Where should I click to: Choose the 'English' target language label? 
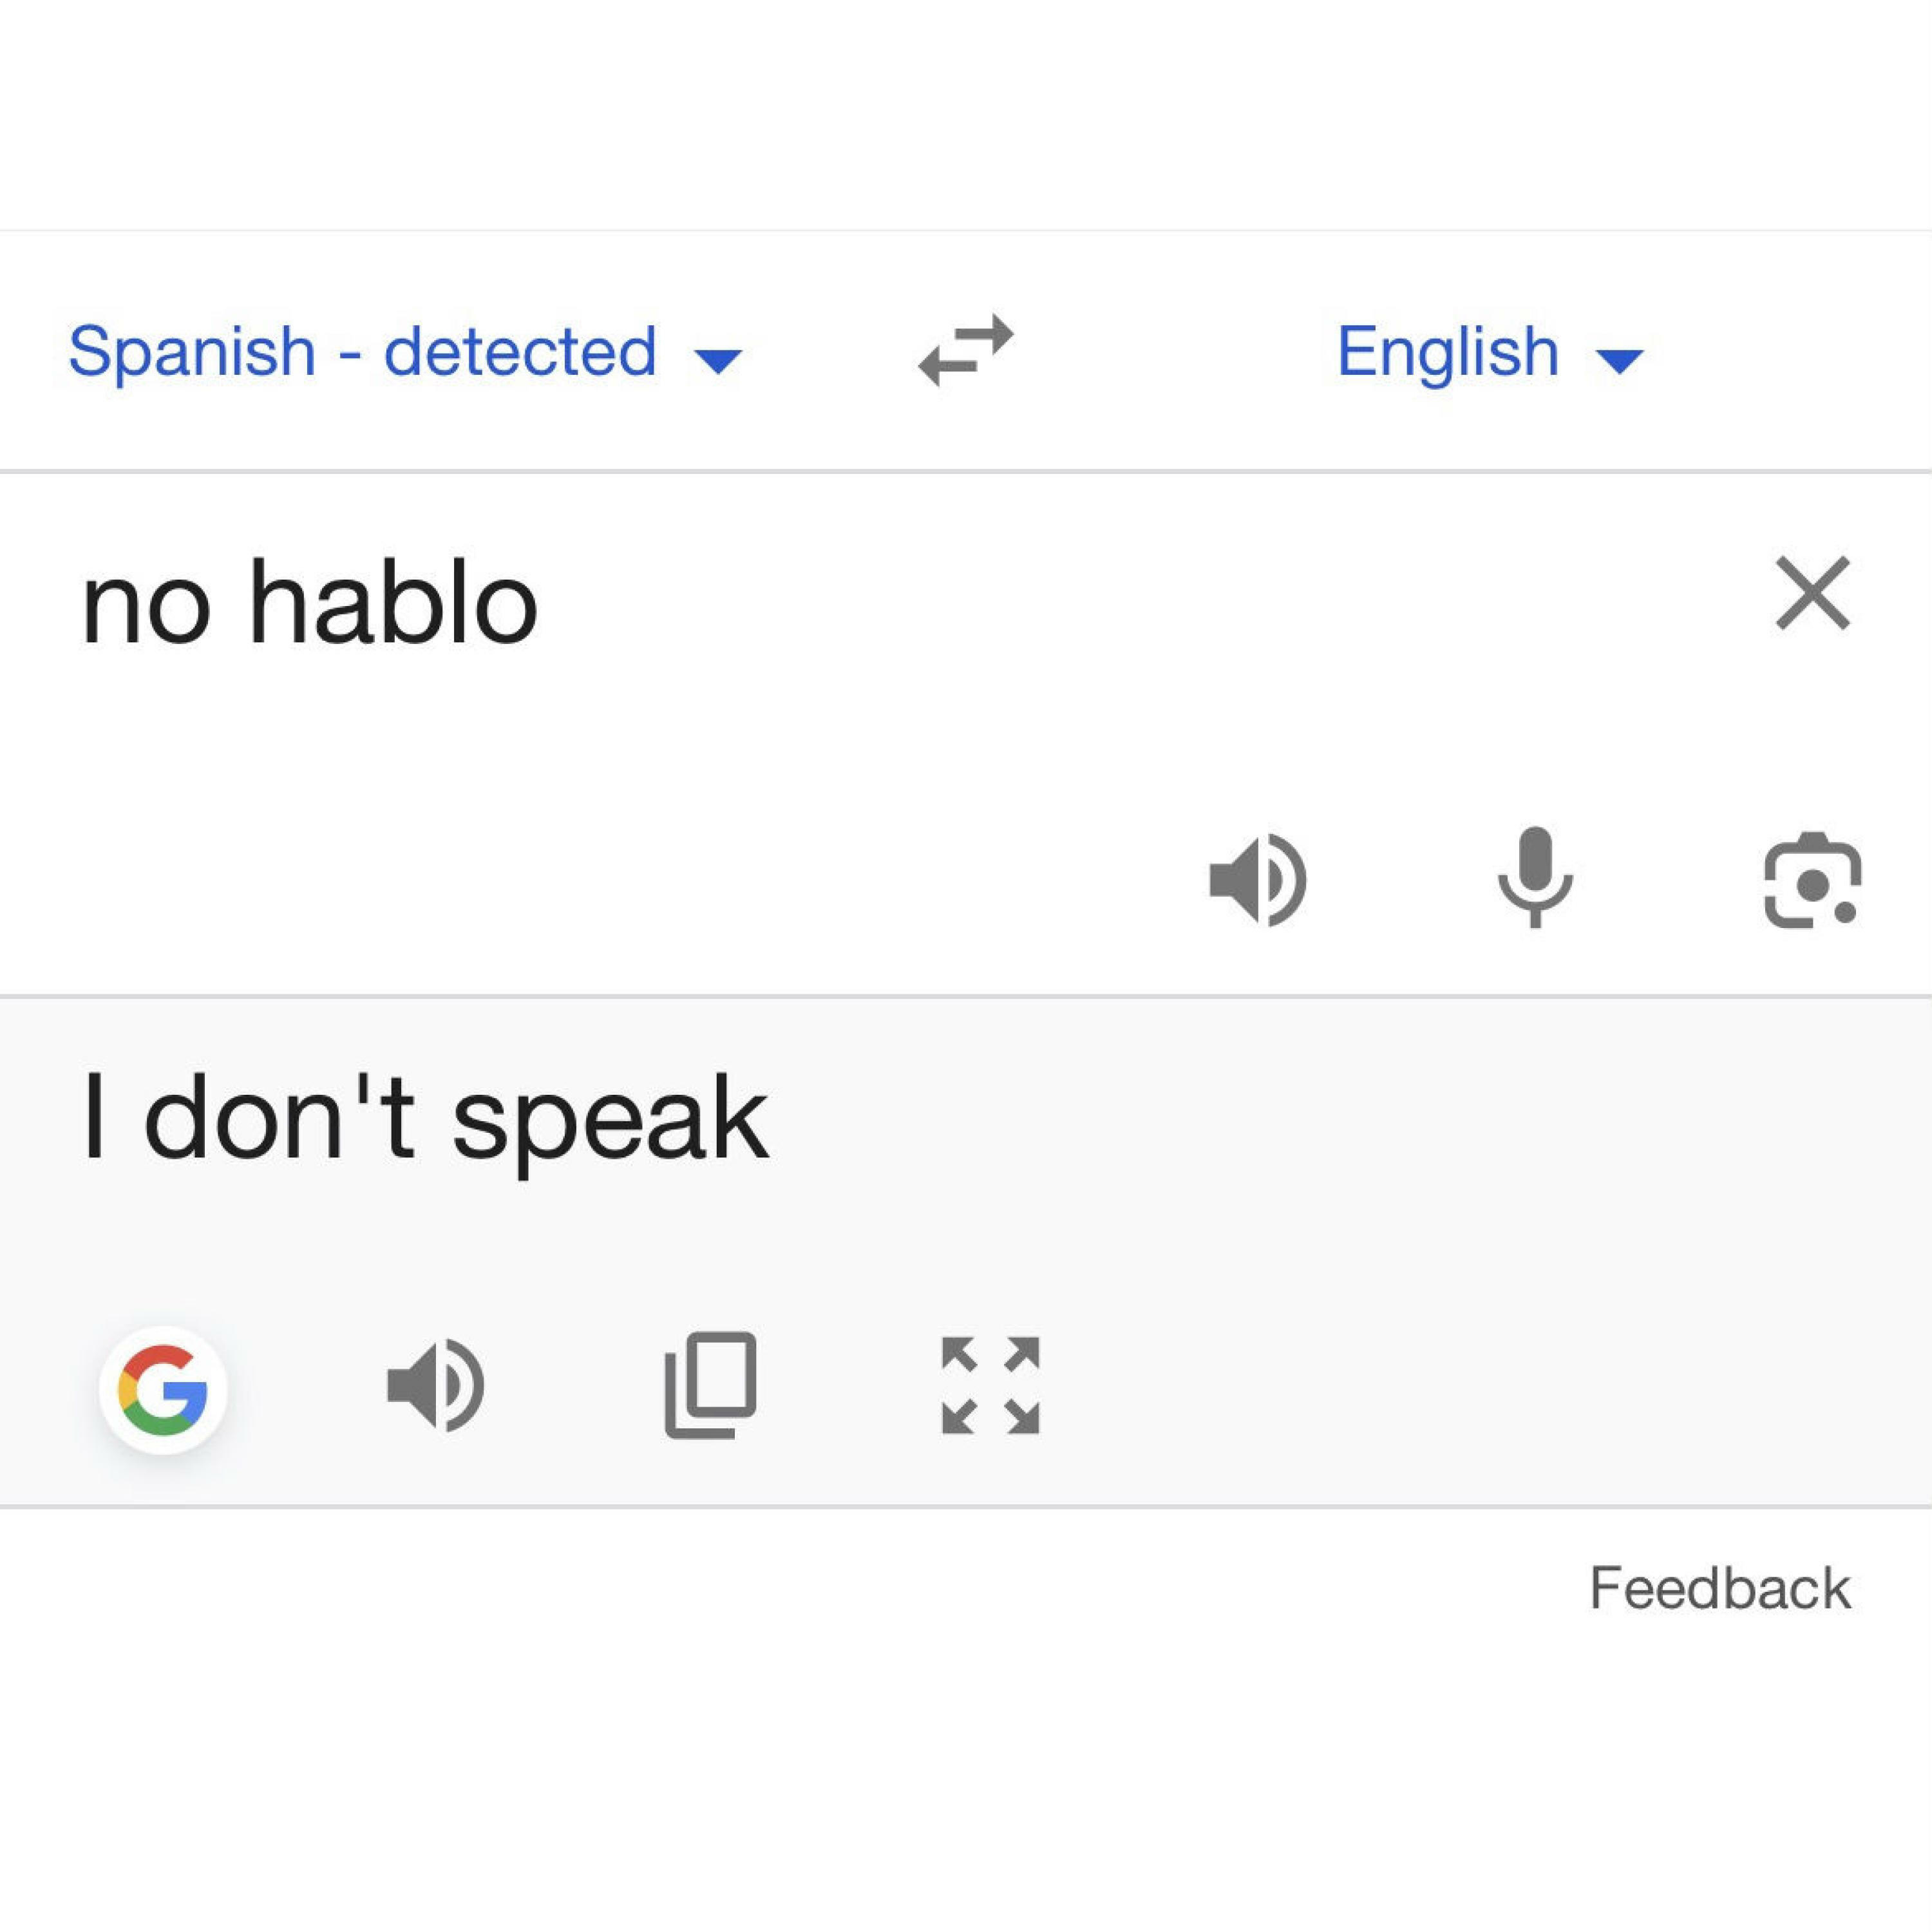(x=1447, y=351)
